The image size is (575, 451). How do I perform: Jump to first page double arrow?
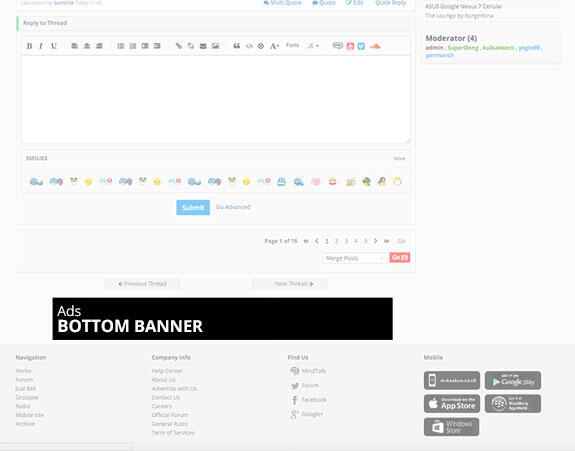306,241
